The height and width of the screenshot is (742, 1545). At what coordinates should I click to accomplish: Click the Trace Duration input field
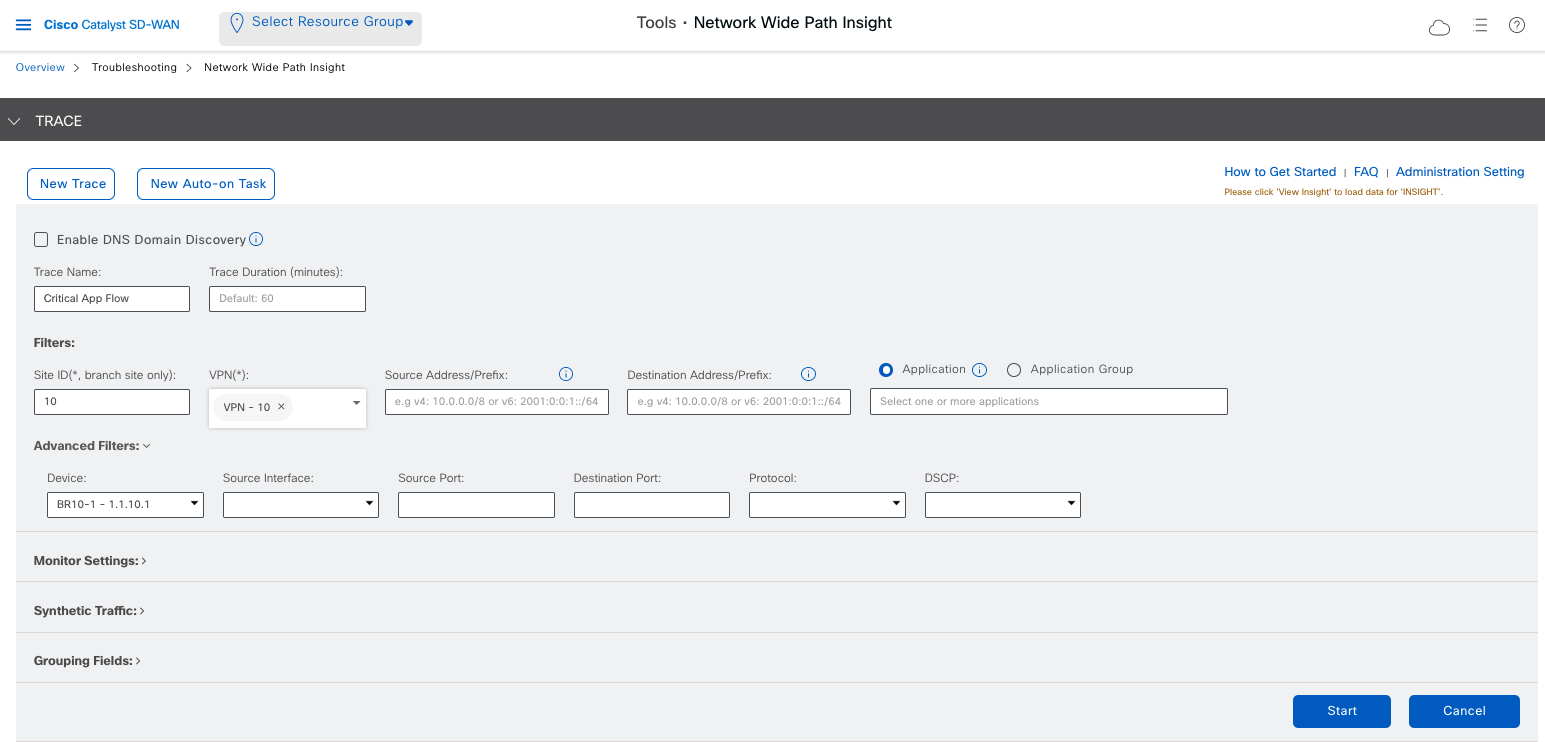[287, 299]
